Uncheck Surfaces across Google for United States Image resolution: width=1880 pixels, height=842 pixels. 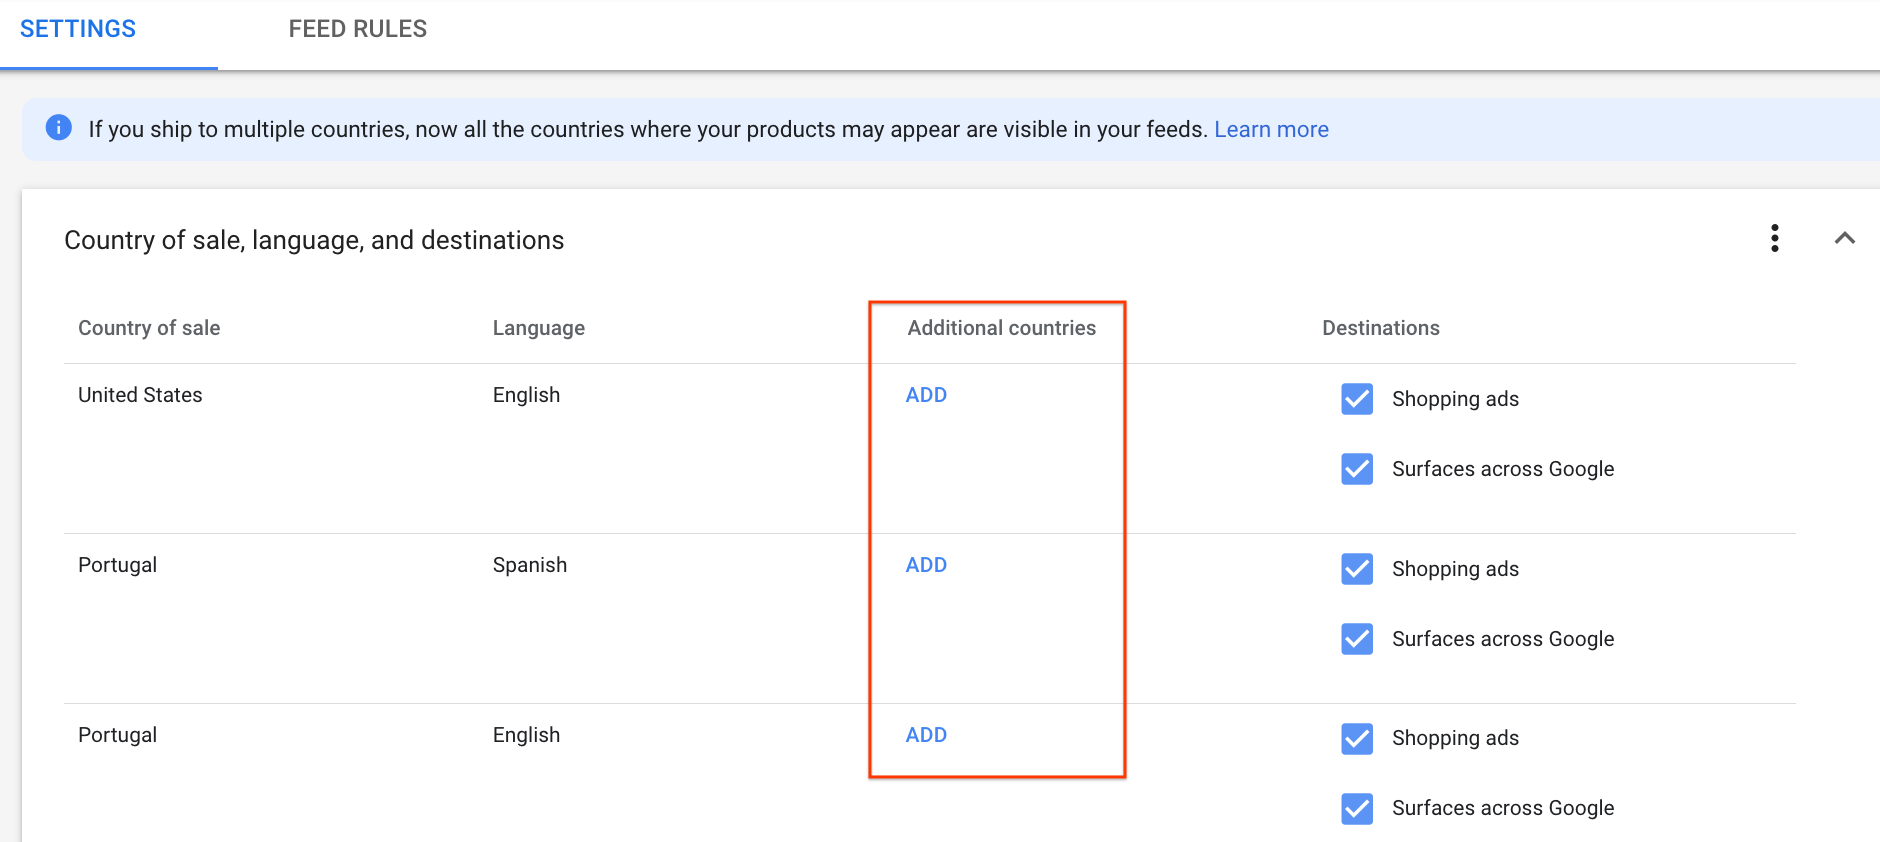click(x=1357, y=469)
